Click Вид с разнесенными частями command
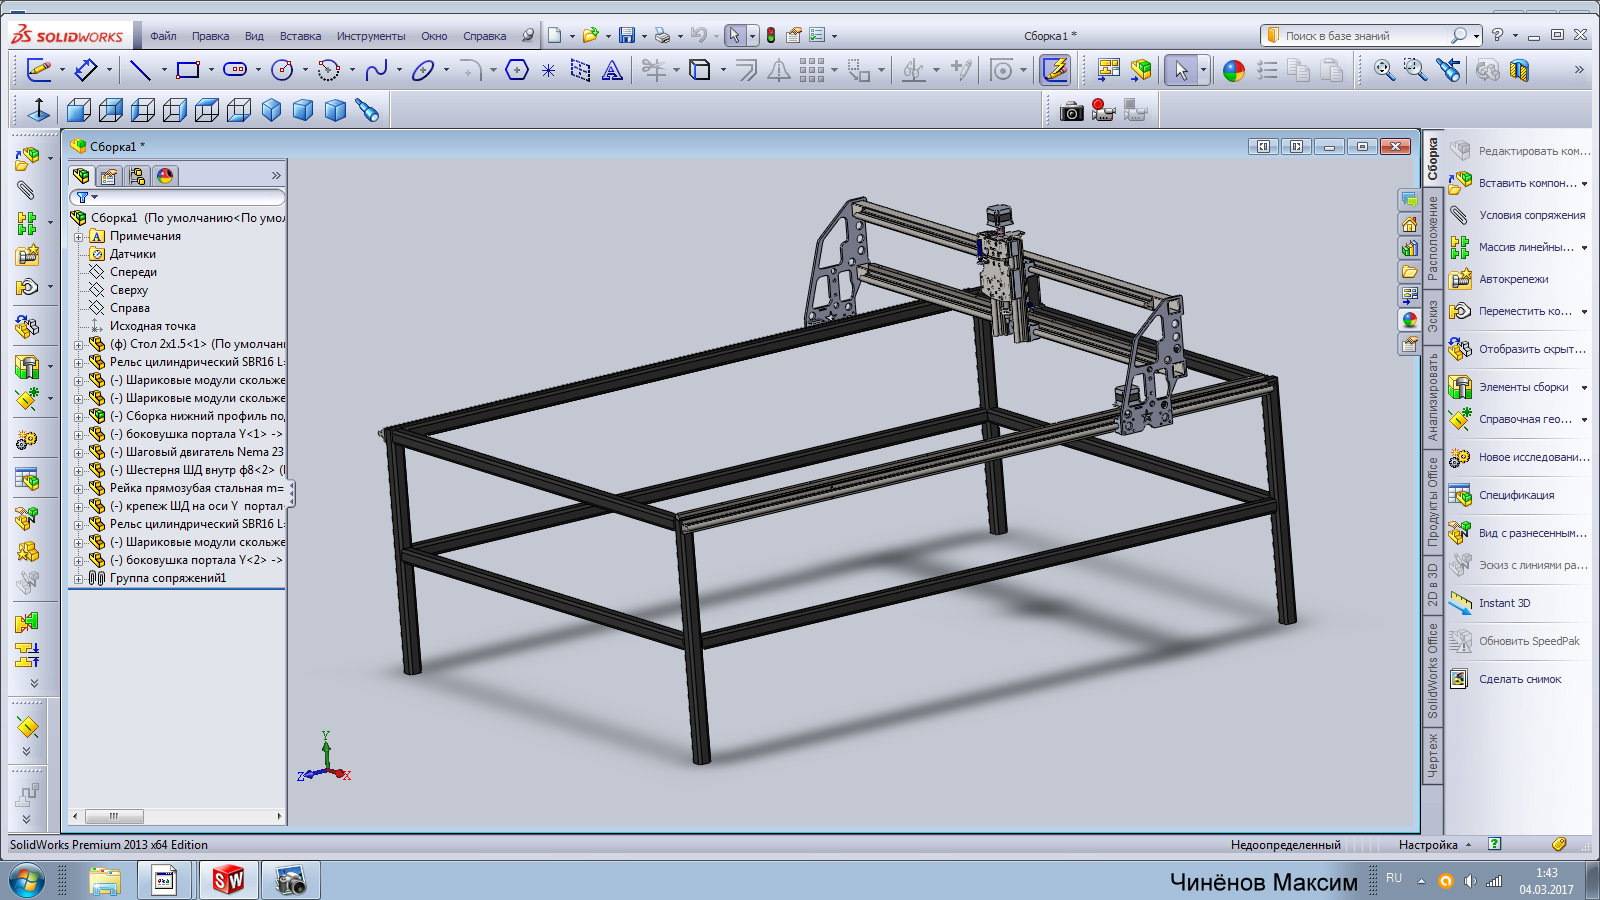Viewport: 1600px width, 900px height. 1533,533
